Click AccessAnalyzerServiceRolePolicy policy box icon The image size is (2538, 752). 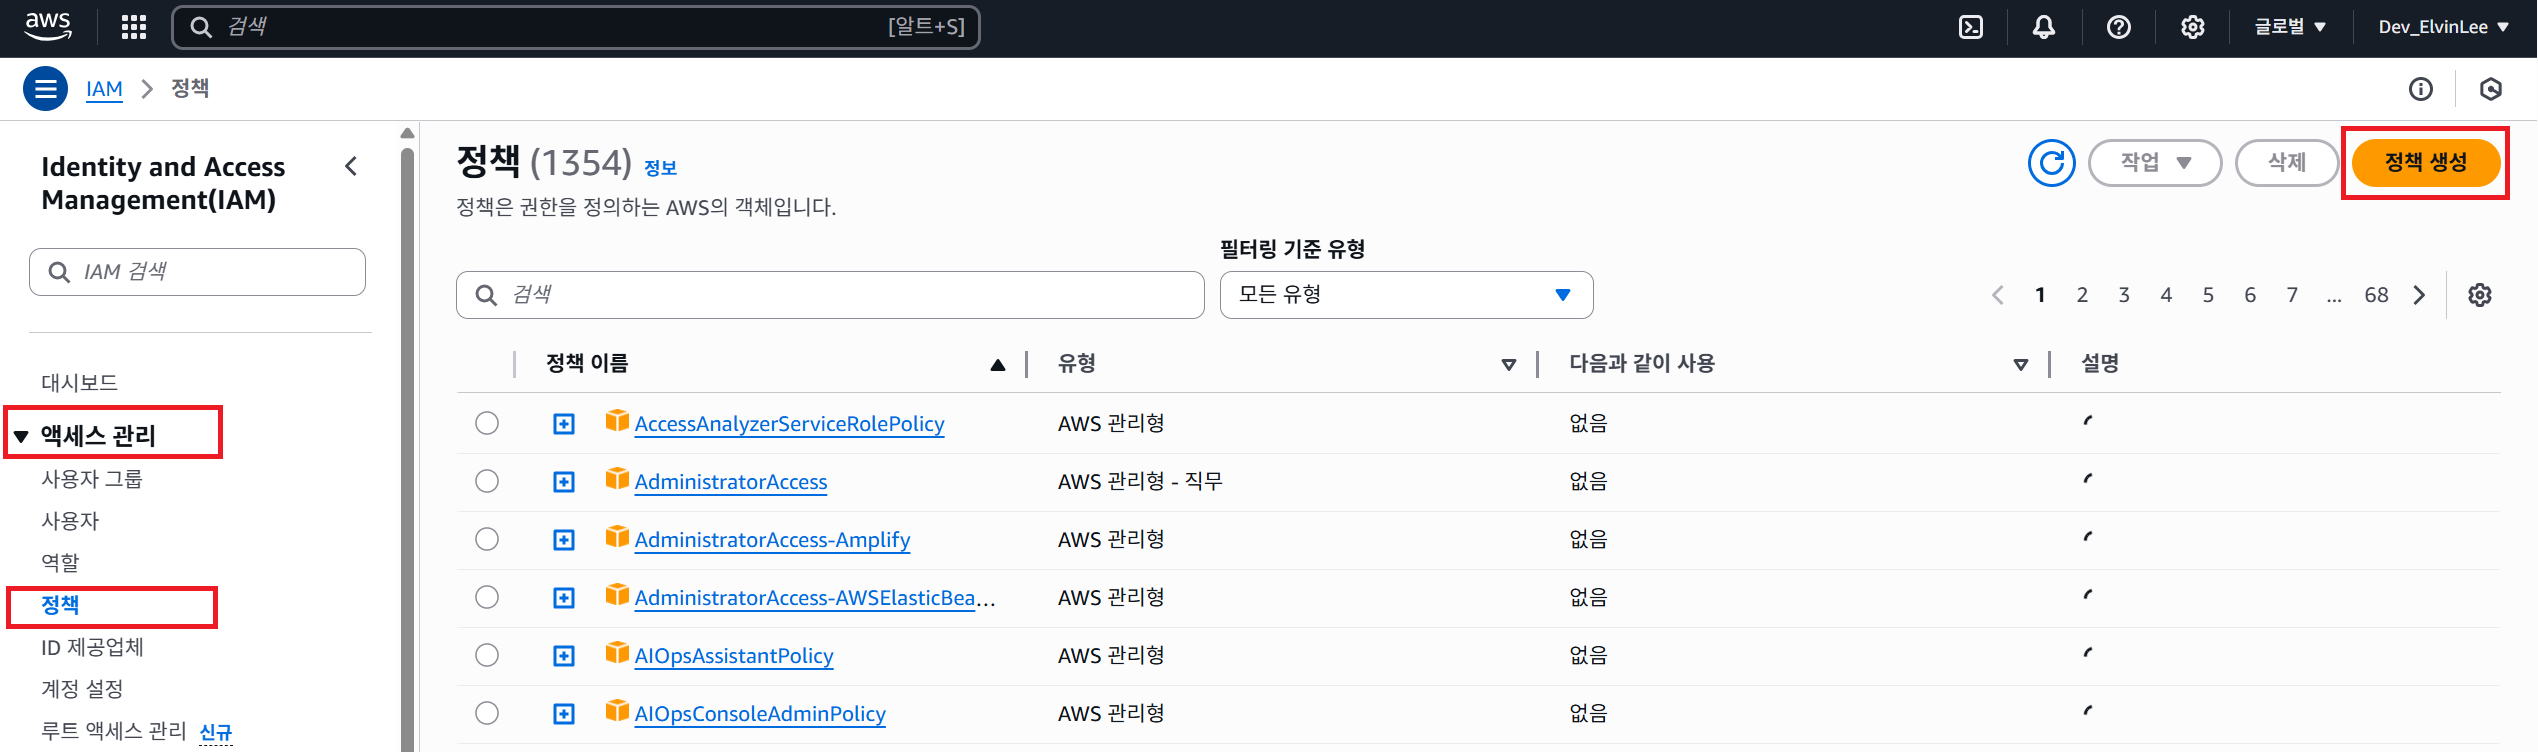click(617, 421)
